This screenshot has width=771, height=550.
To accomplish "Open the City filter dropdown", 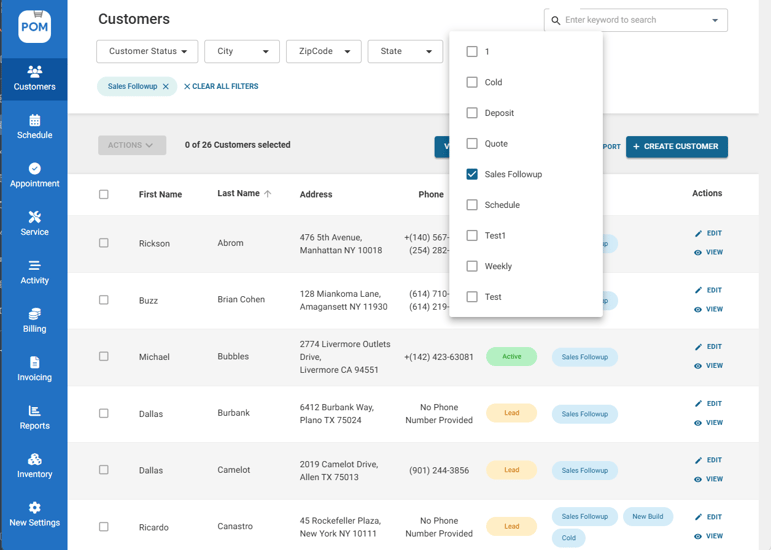I will point(242,51).
